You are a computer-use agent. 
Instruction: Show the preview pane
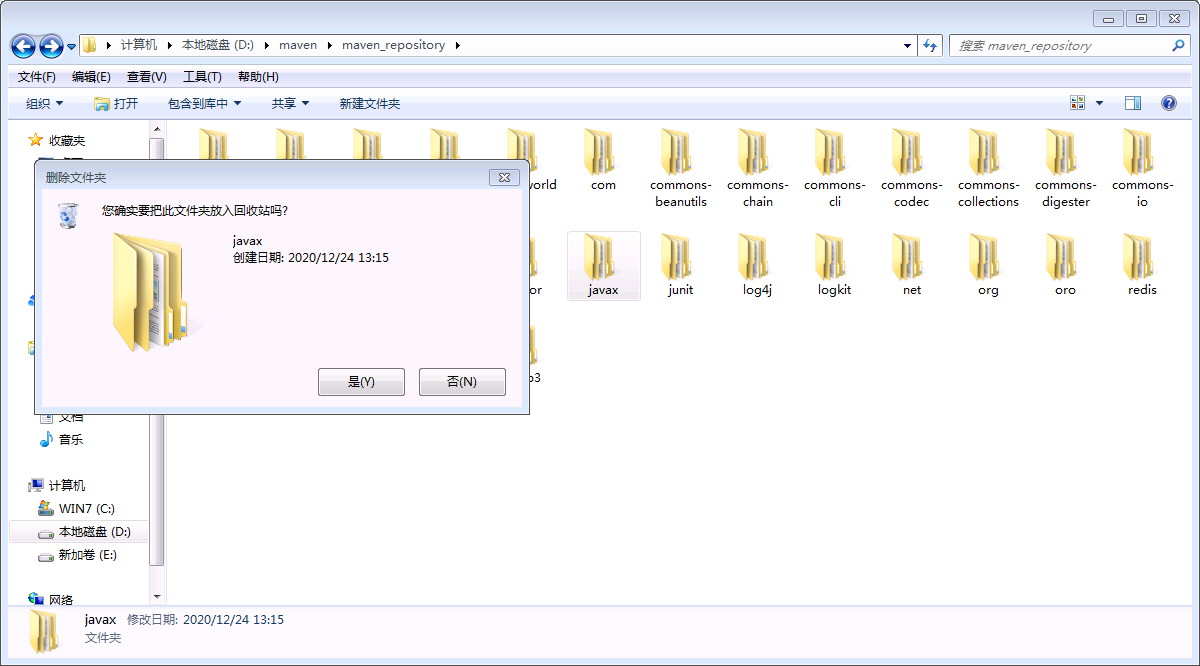tap(1133, 103)
